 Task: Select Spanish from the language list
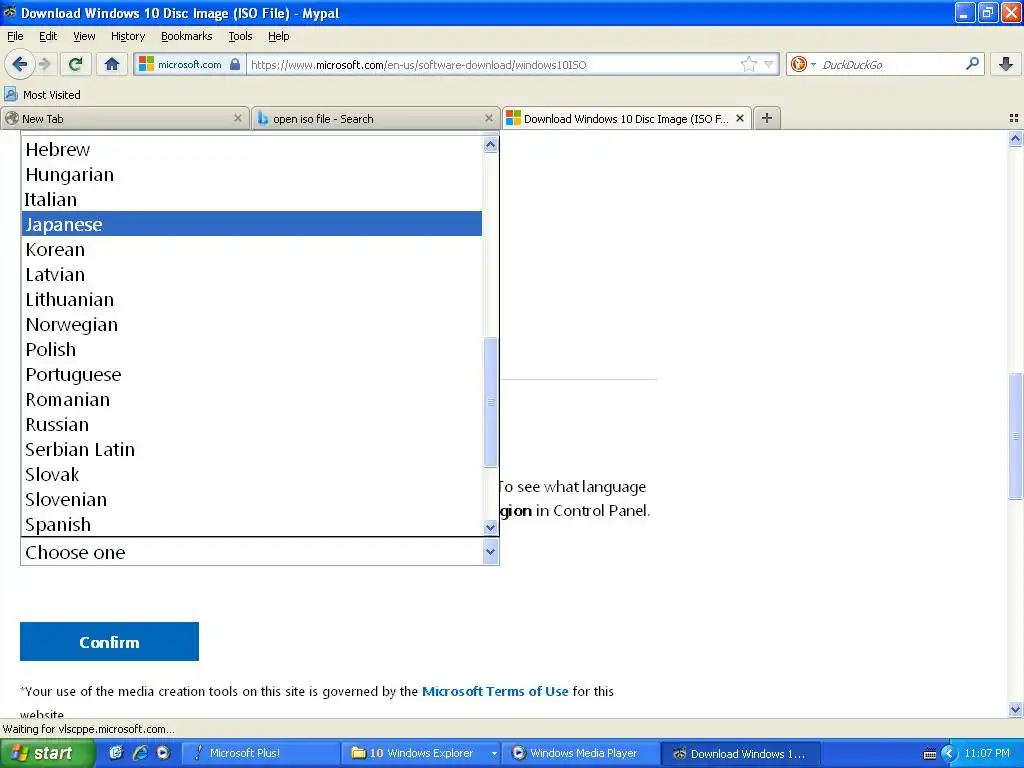(x=252, y=524)
